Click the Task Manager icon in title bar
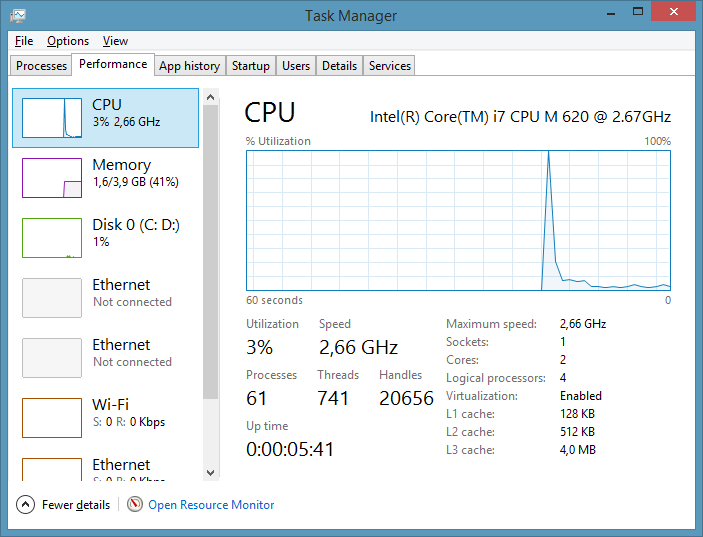This screenshot has width=703, height=537. point(19,15)
